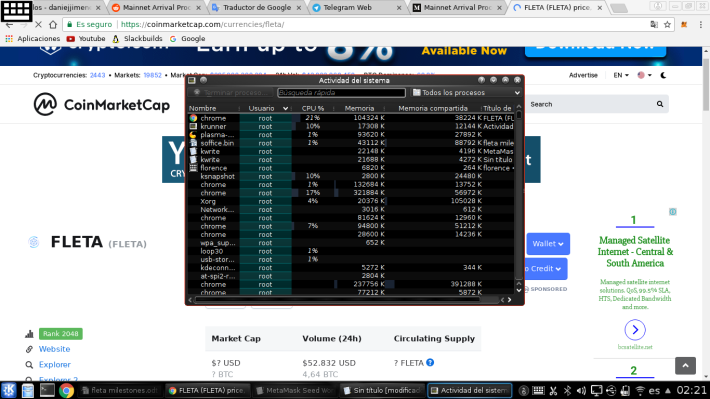
Task: Click the ad's arrow circle button
Action: (635, 330)
